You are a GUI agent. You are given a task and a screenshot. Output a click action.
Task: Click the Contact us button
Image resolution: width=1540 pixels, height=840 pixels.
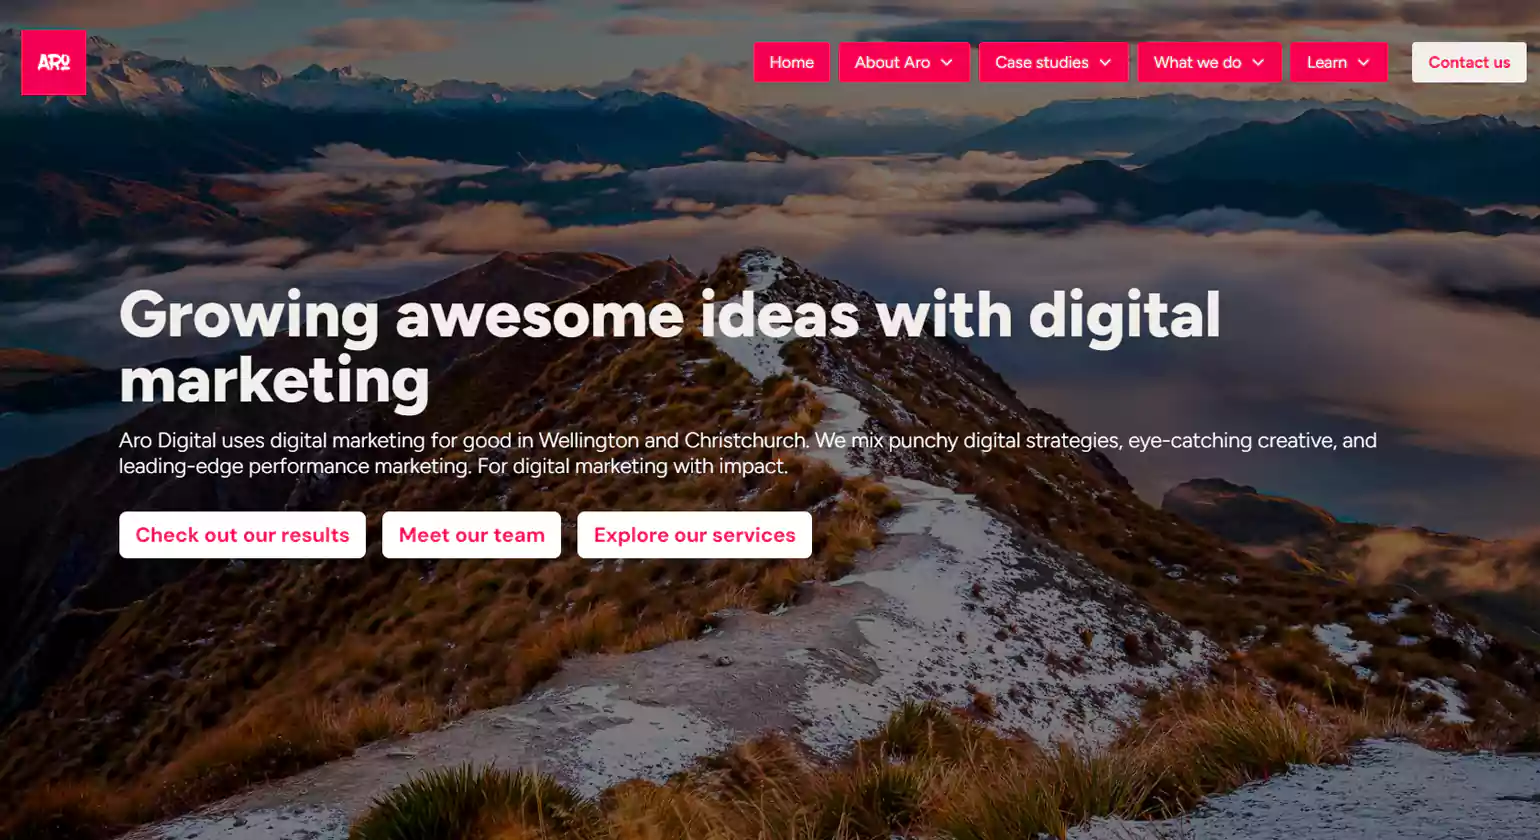[1469, 62]
